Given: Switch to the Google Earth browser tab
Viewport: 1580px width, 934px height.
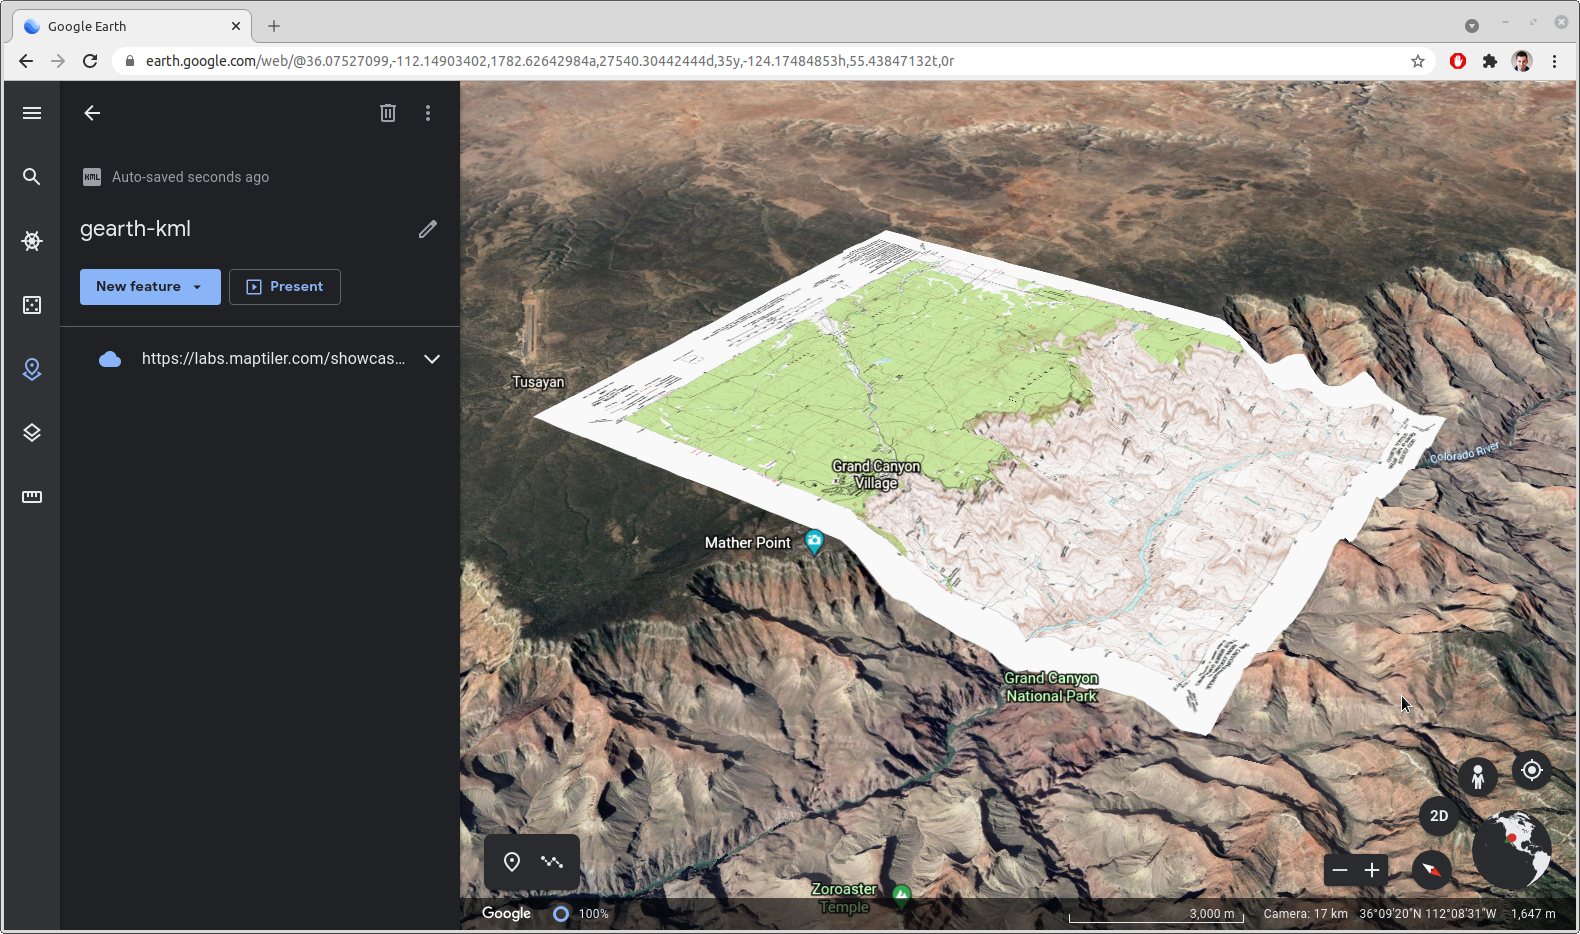Looking at the screenshot, I should (130, 26).
